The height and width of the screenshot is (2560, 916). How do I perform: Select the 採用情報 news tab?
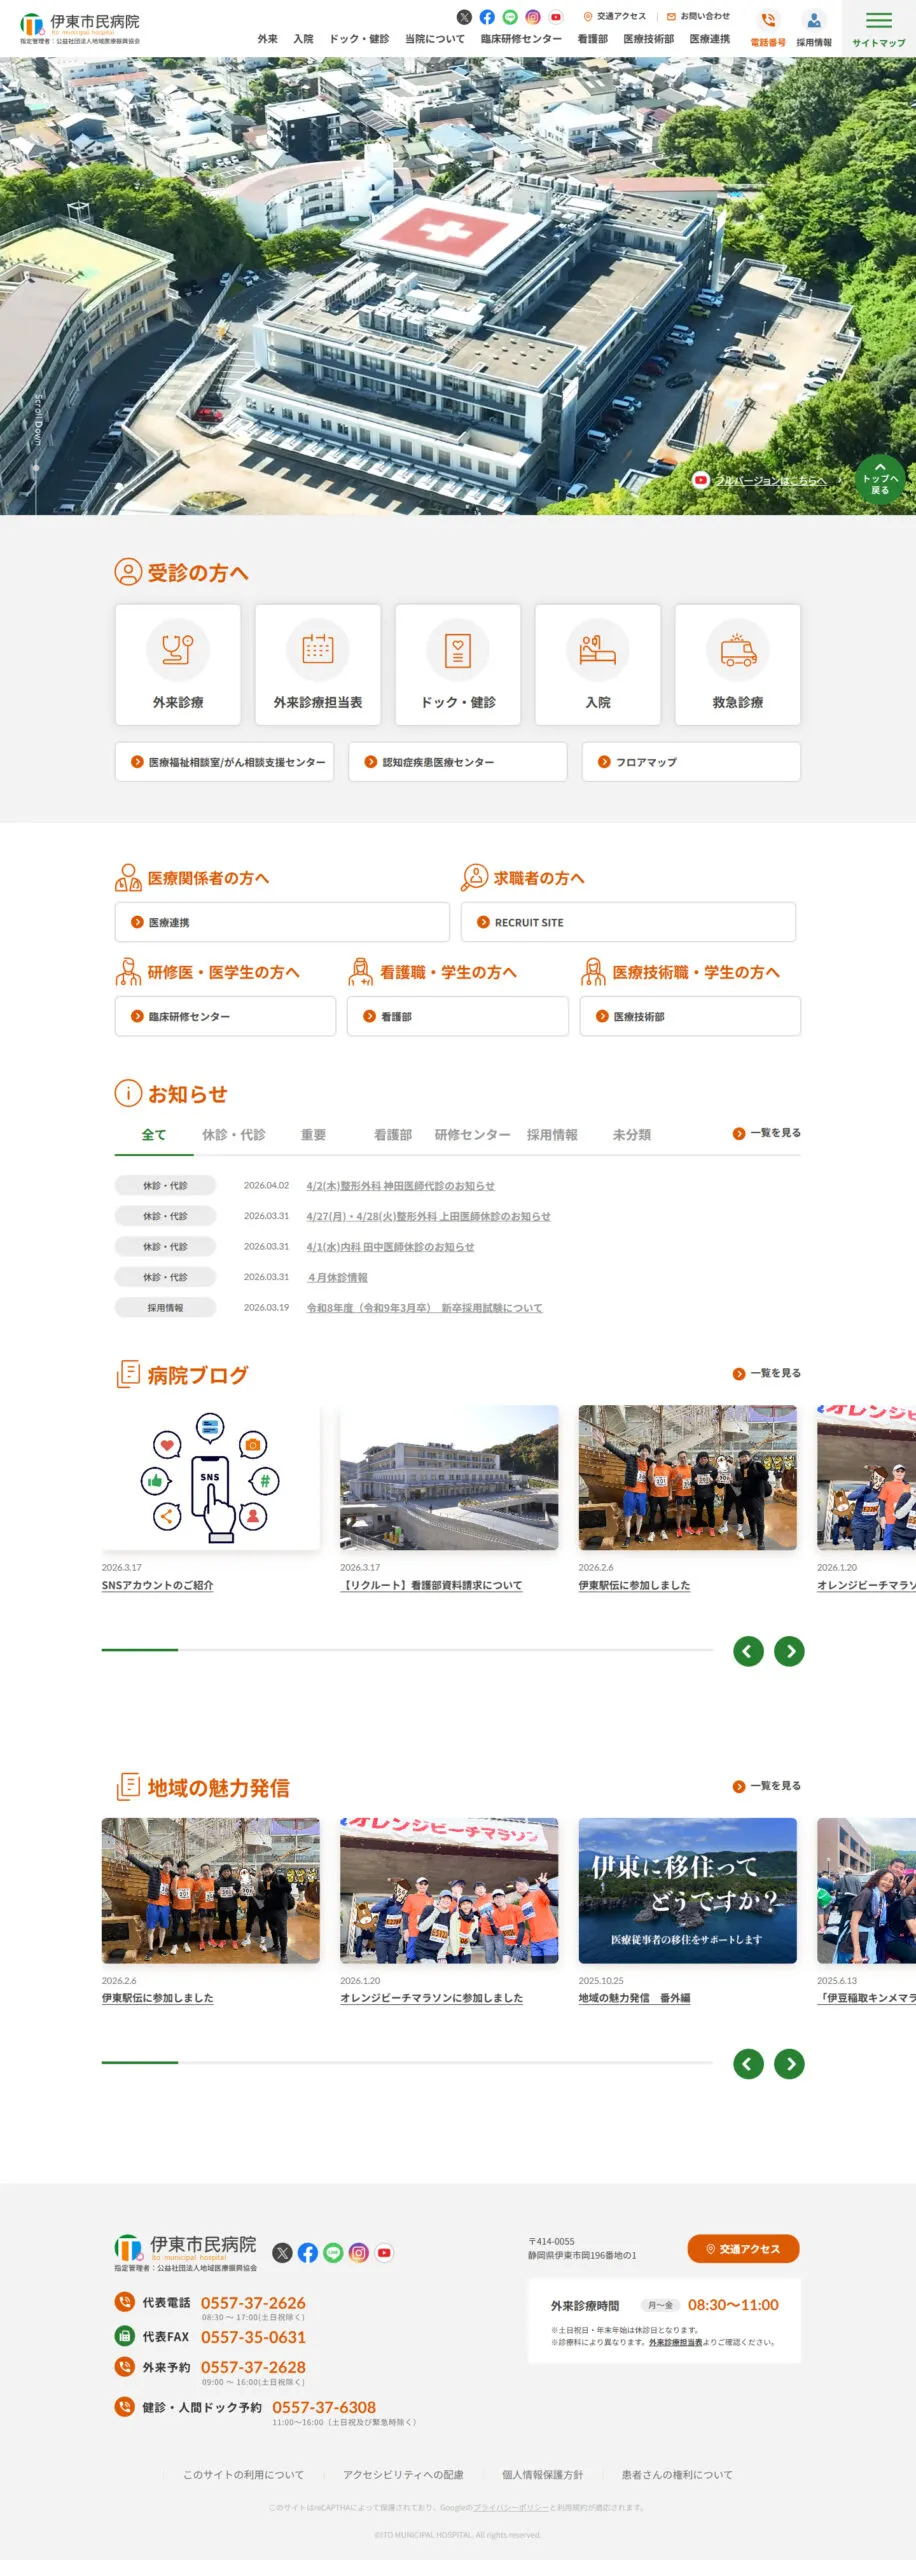[552, 1135]
